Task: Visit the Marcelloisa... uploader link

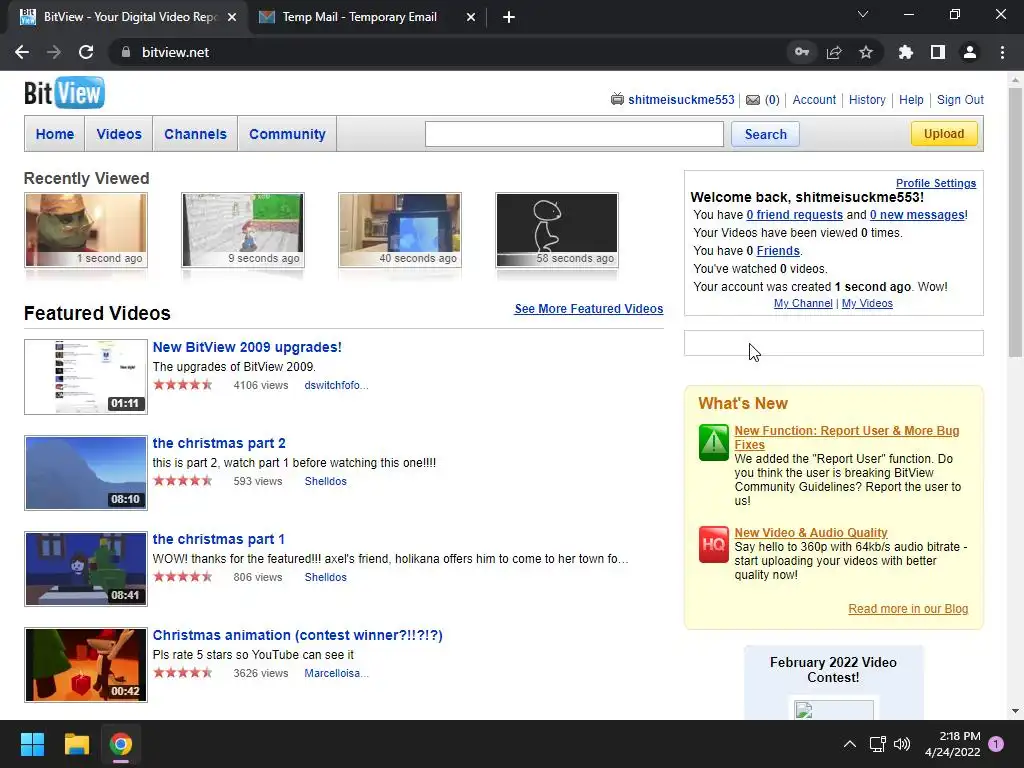Action: [336, 673]
